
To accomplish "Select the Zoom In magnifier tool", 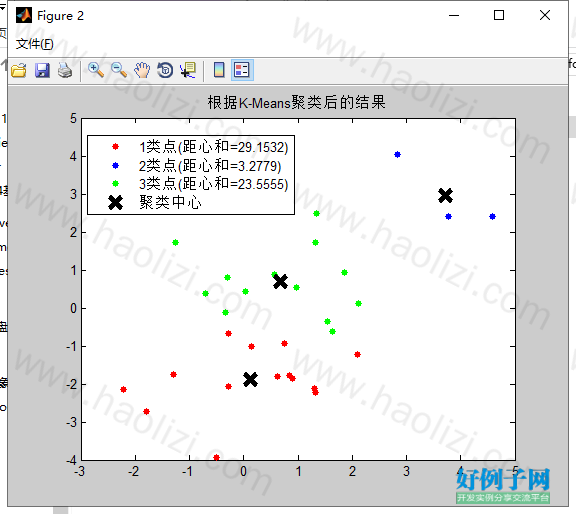I will (96, 70).
